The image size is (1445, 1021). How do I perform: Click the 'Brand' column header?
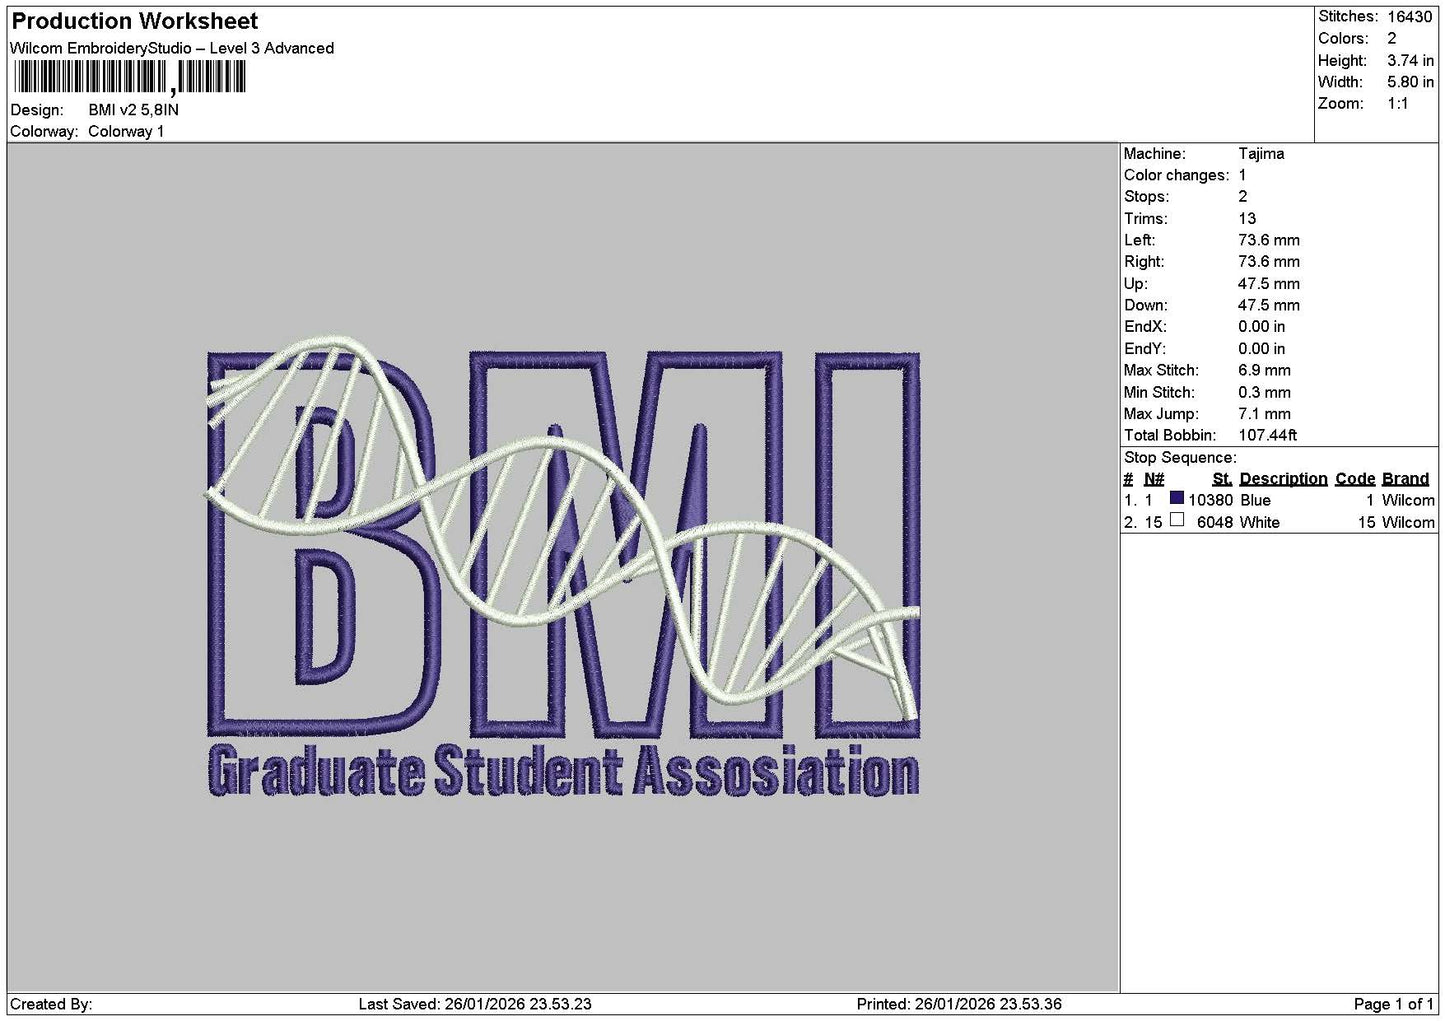point(1405,479)
